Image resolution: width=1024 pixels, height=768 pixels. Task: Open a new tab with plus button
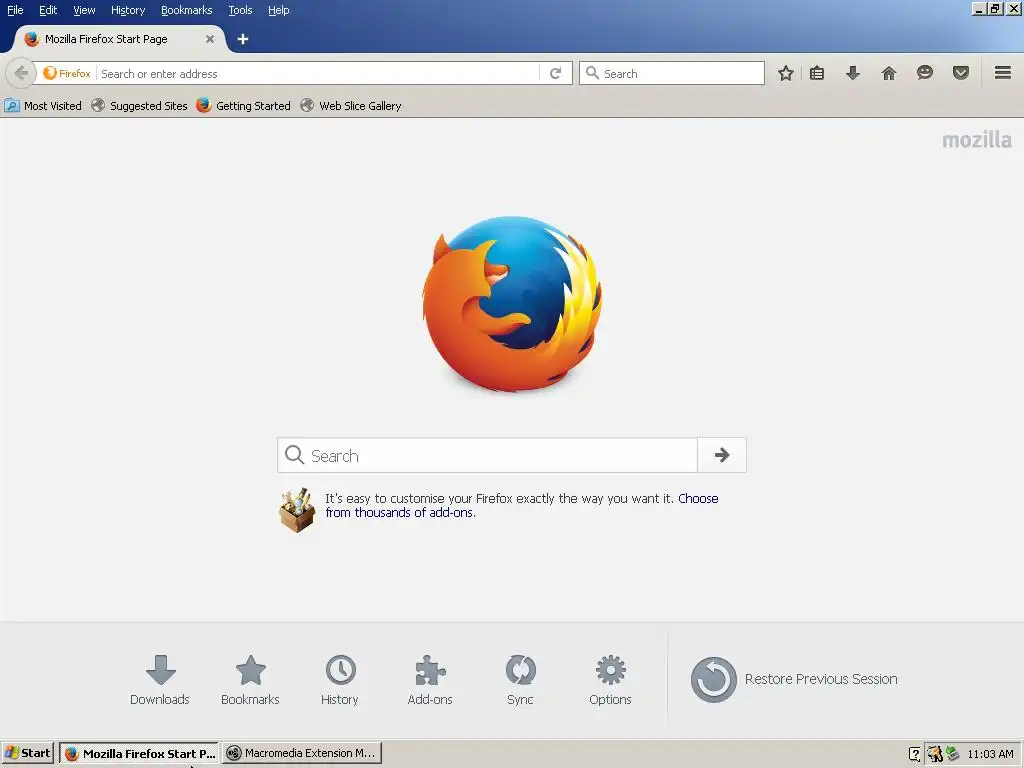coord(243,39)
